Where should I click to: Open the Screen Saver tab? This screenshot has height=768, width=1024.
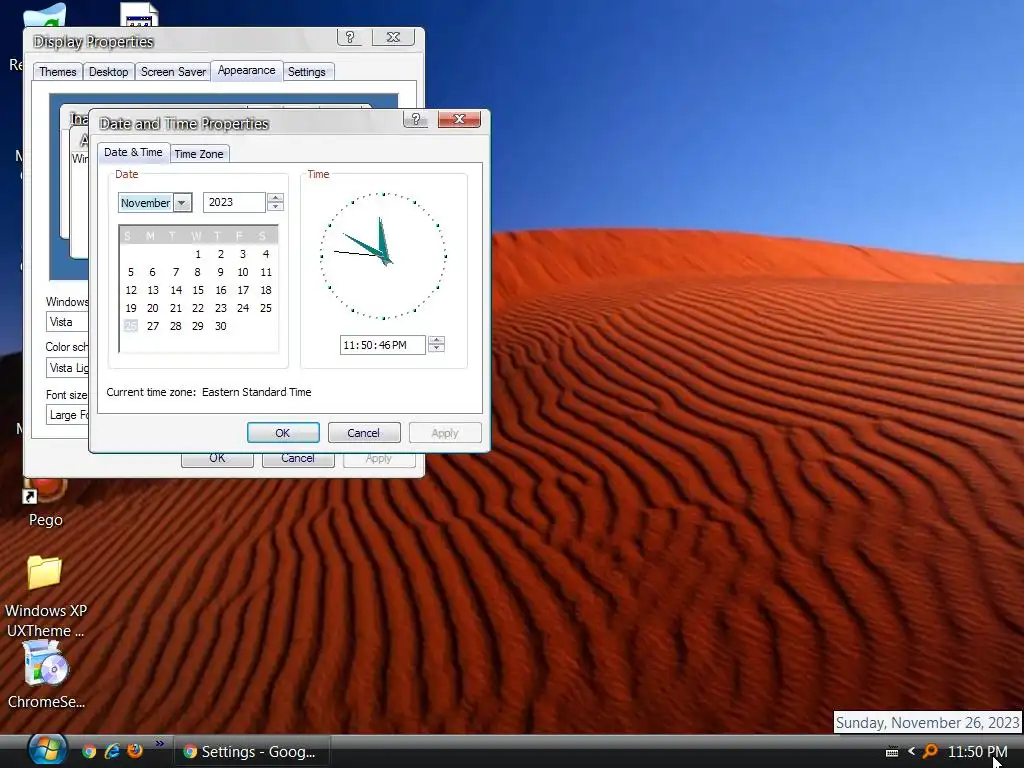click(173, 72)
